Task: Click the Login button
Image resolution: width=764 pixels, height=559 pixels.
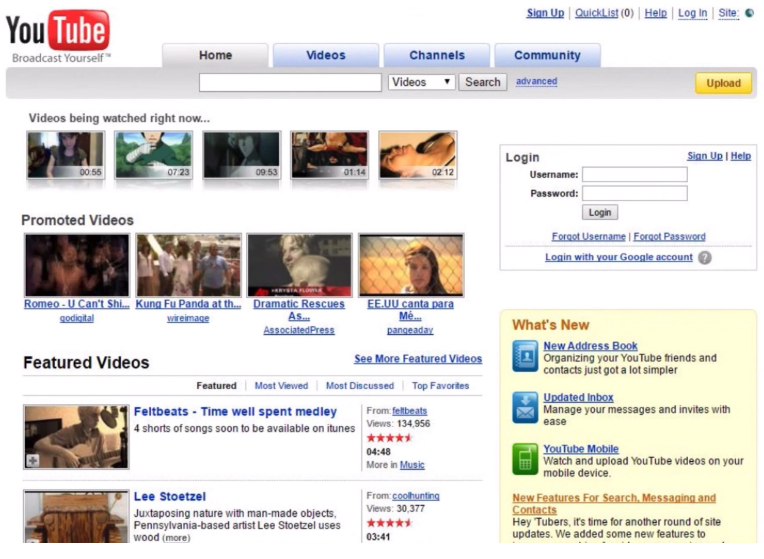Action: coord(599,212)
